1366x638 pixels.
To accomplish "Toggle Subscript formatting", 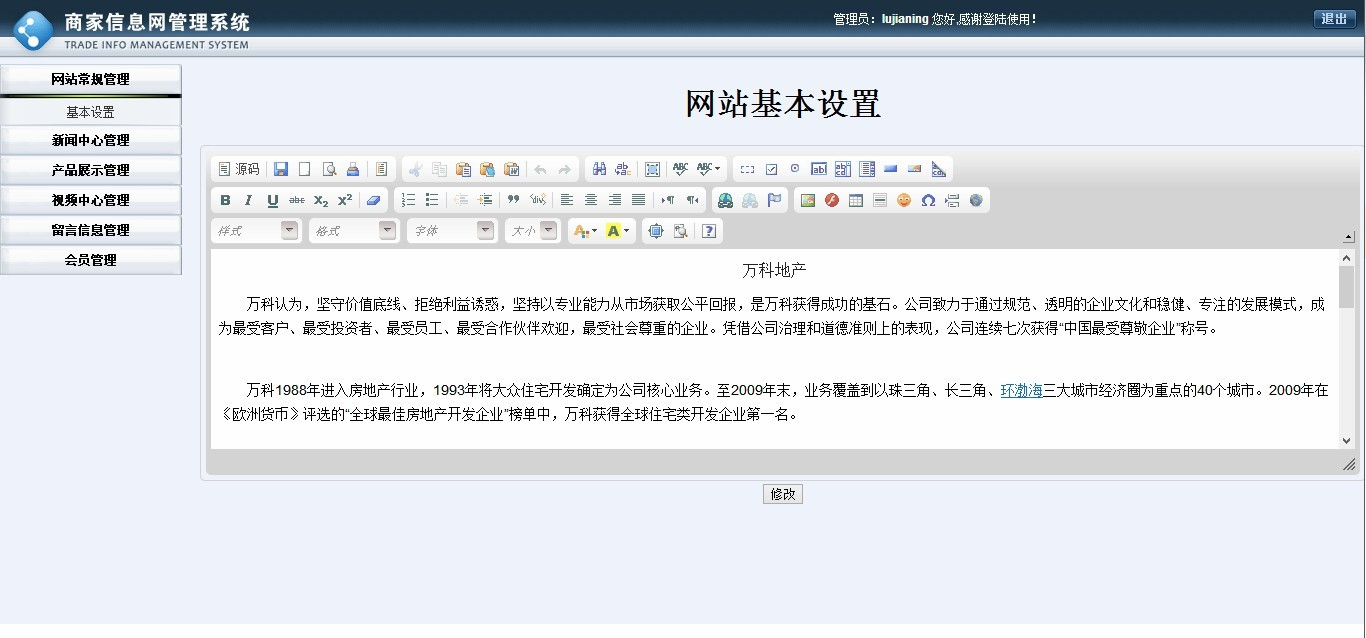I will point(321,200).
